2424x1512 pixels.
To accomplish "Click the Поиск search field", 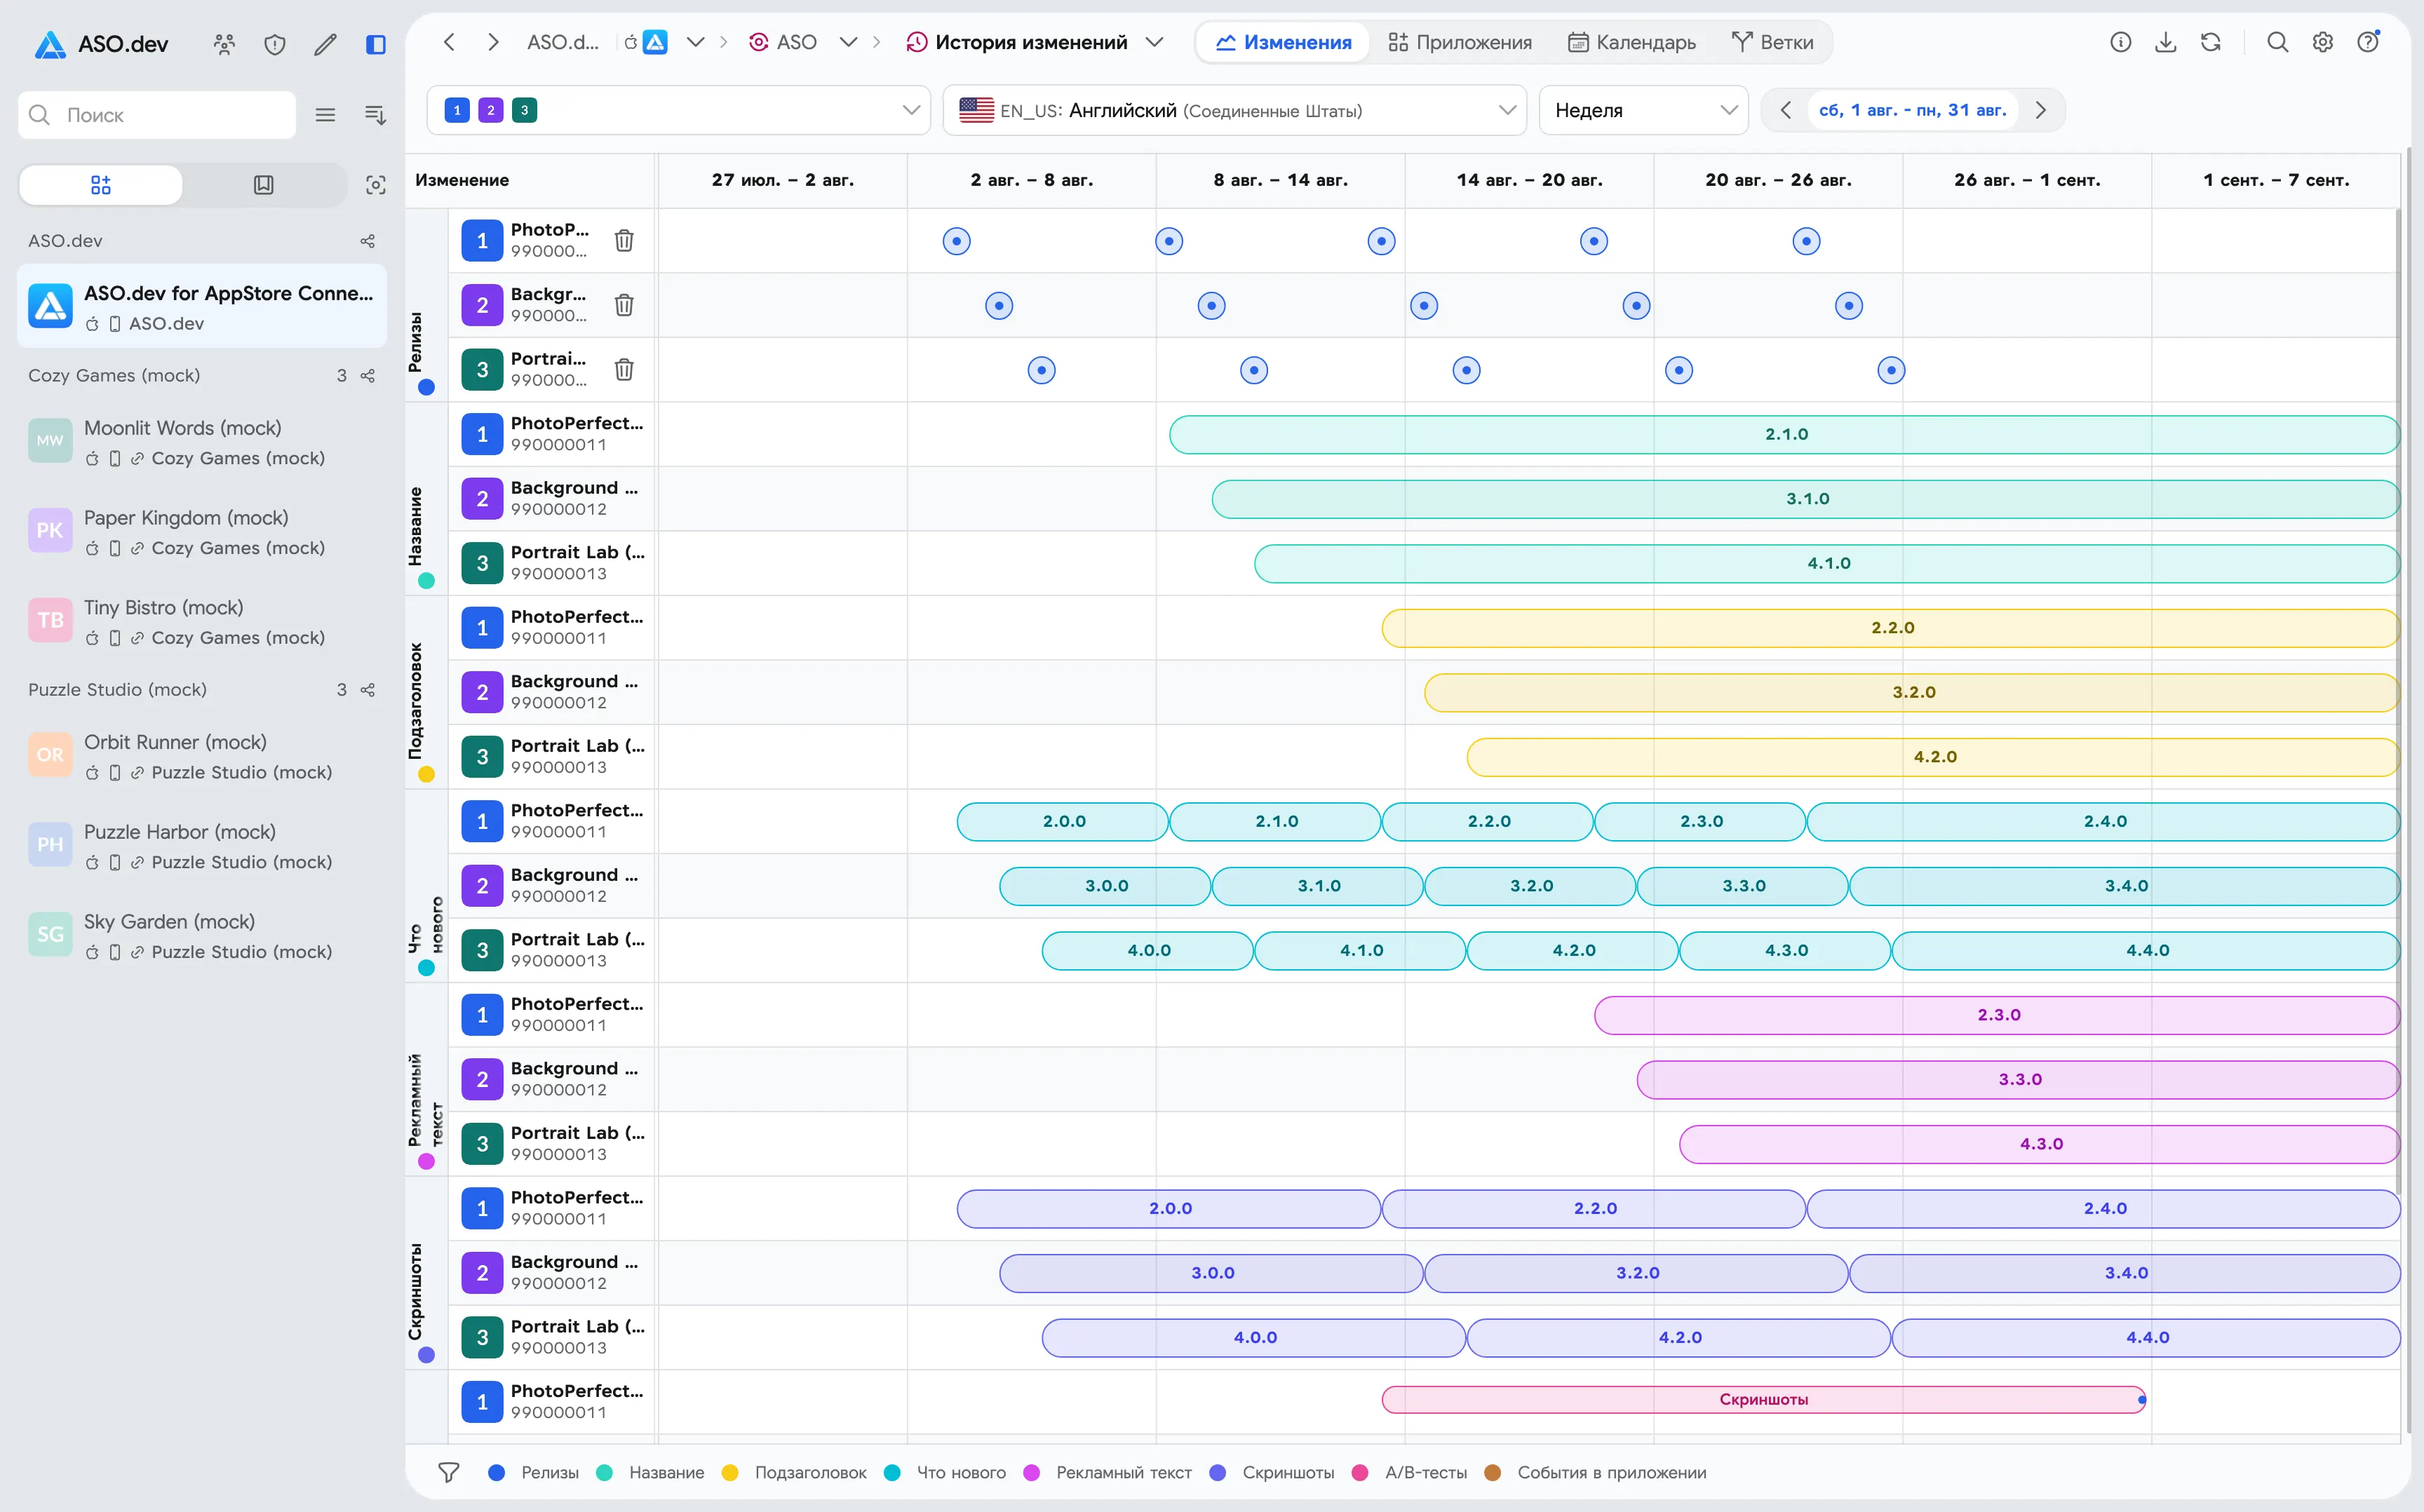I will click(x=157, y=115).
